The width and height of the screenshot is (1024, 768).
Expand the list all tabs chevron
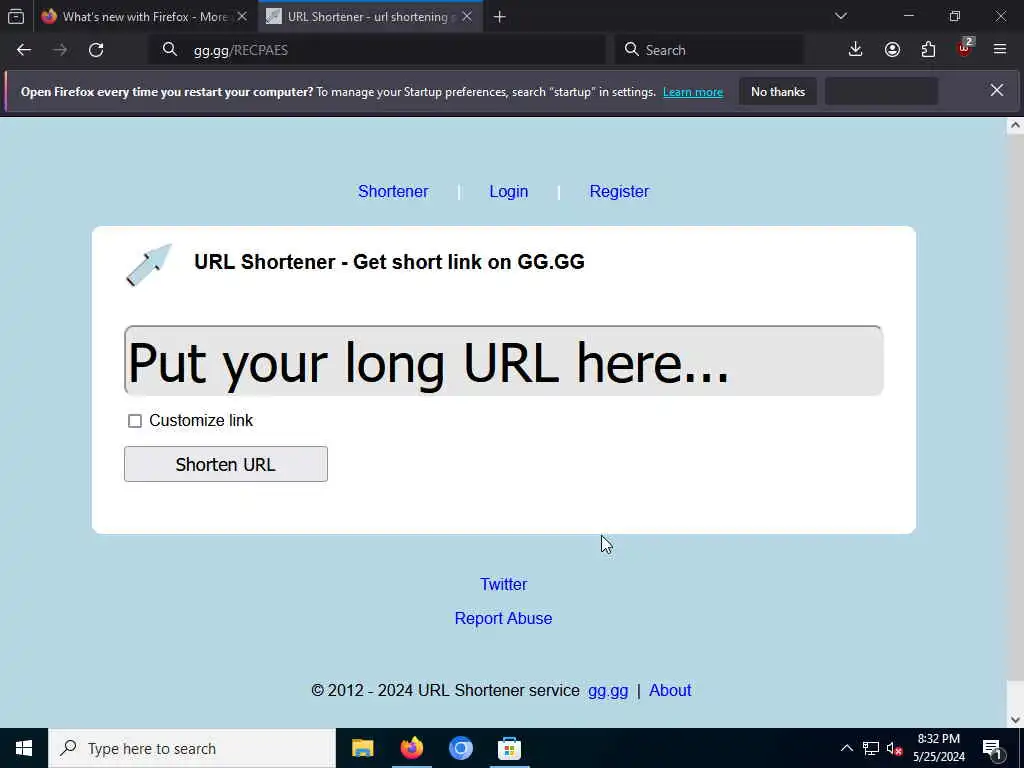(x=841, y=16)
